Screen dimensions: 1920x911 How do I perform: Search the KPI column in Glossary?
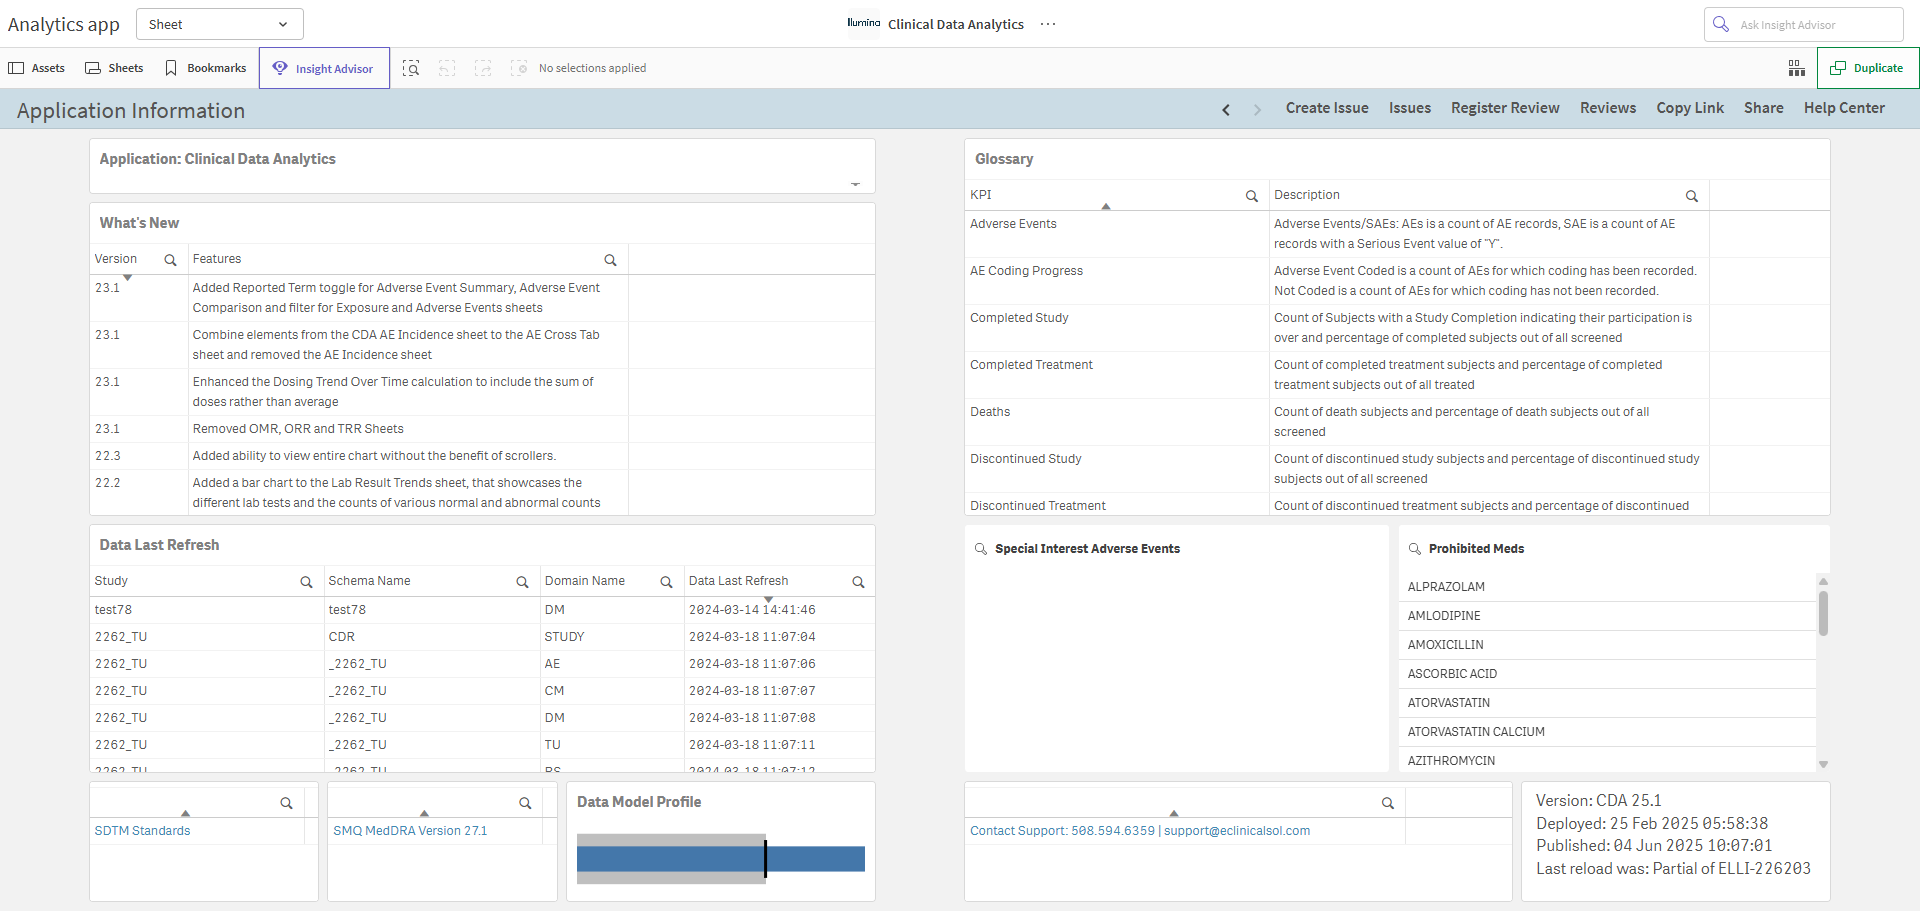coord(1251,196)
